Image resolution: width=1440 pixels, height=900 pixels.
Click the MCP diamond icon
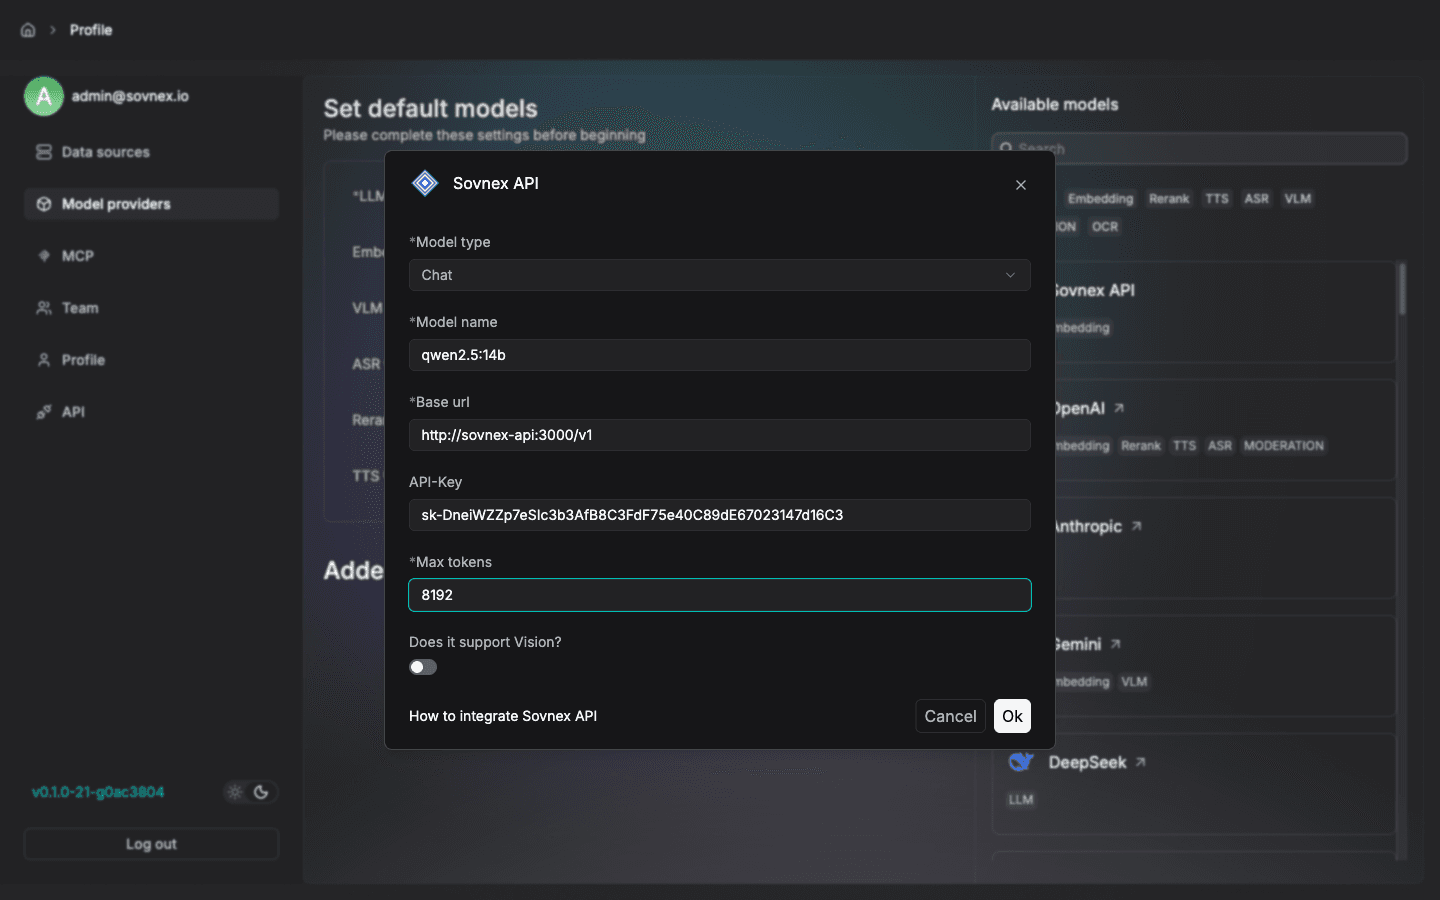tap(44, 256)
